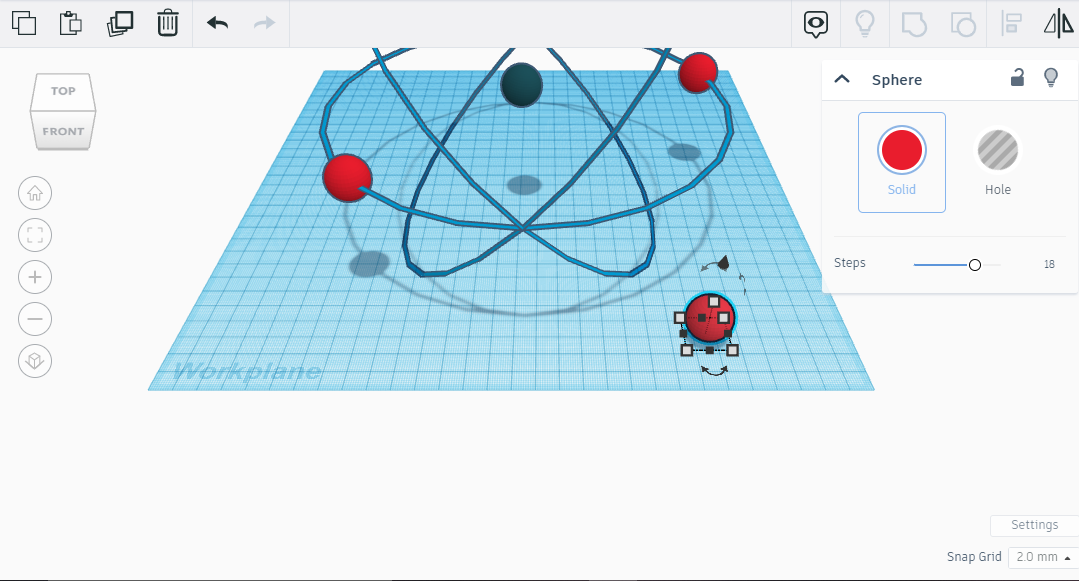1079x581 pixels.
Task: Select the Flip/Mirror tool
Action: pos(1058,22)
